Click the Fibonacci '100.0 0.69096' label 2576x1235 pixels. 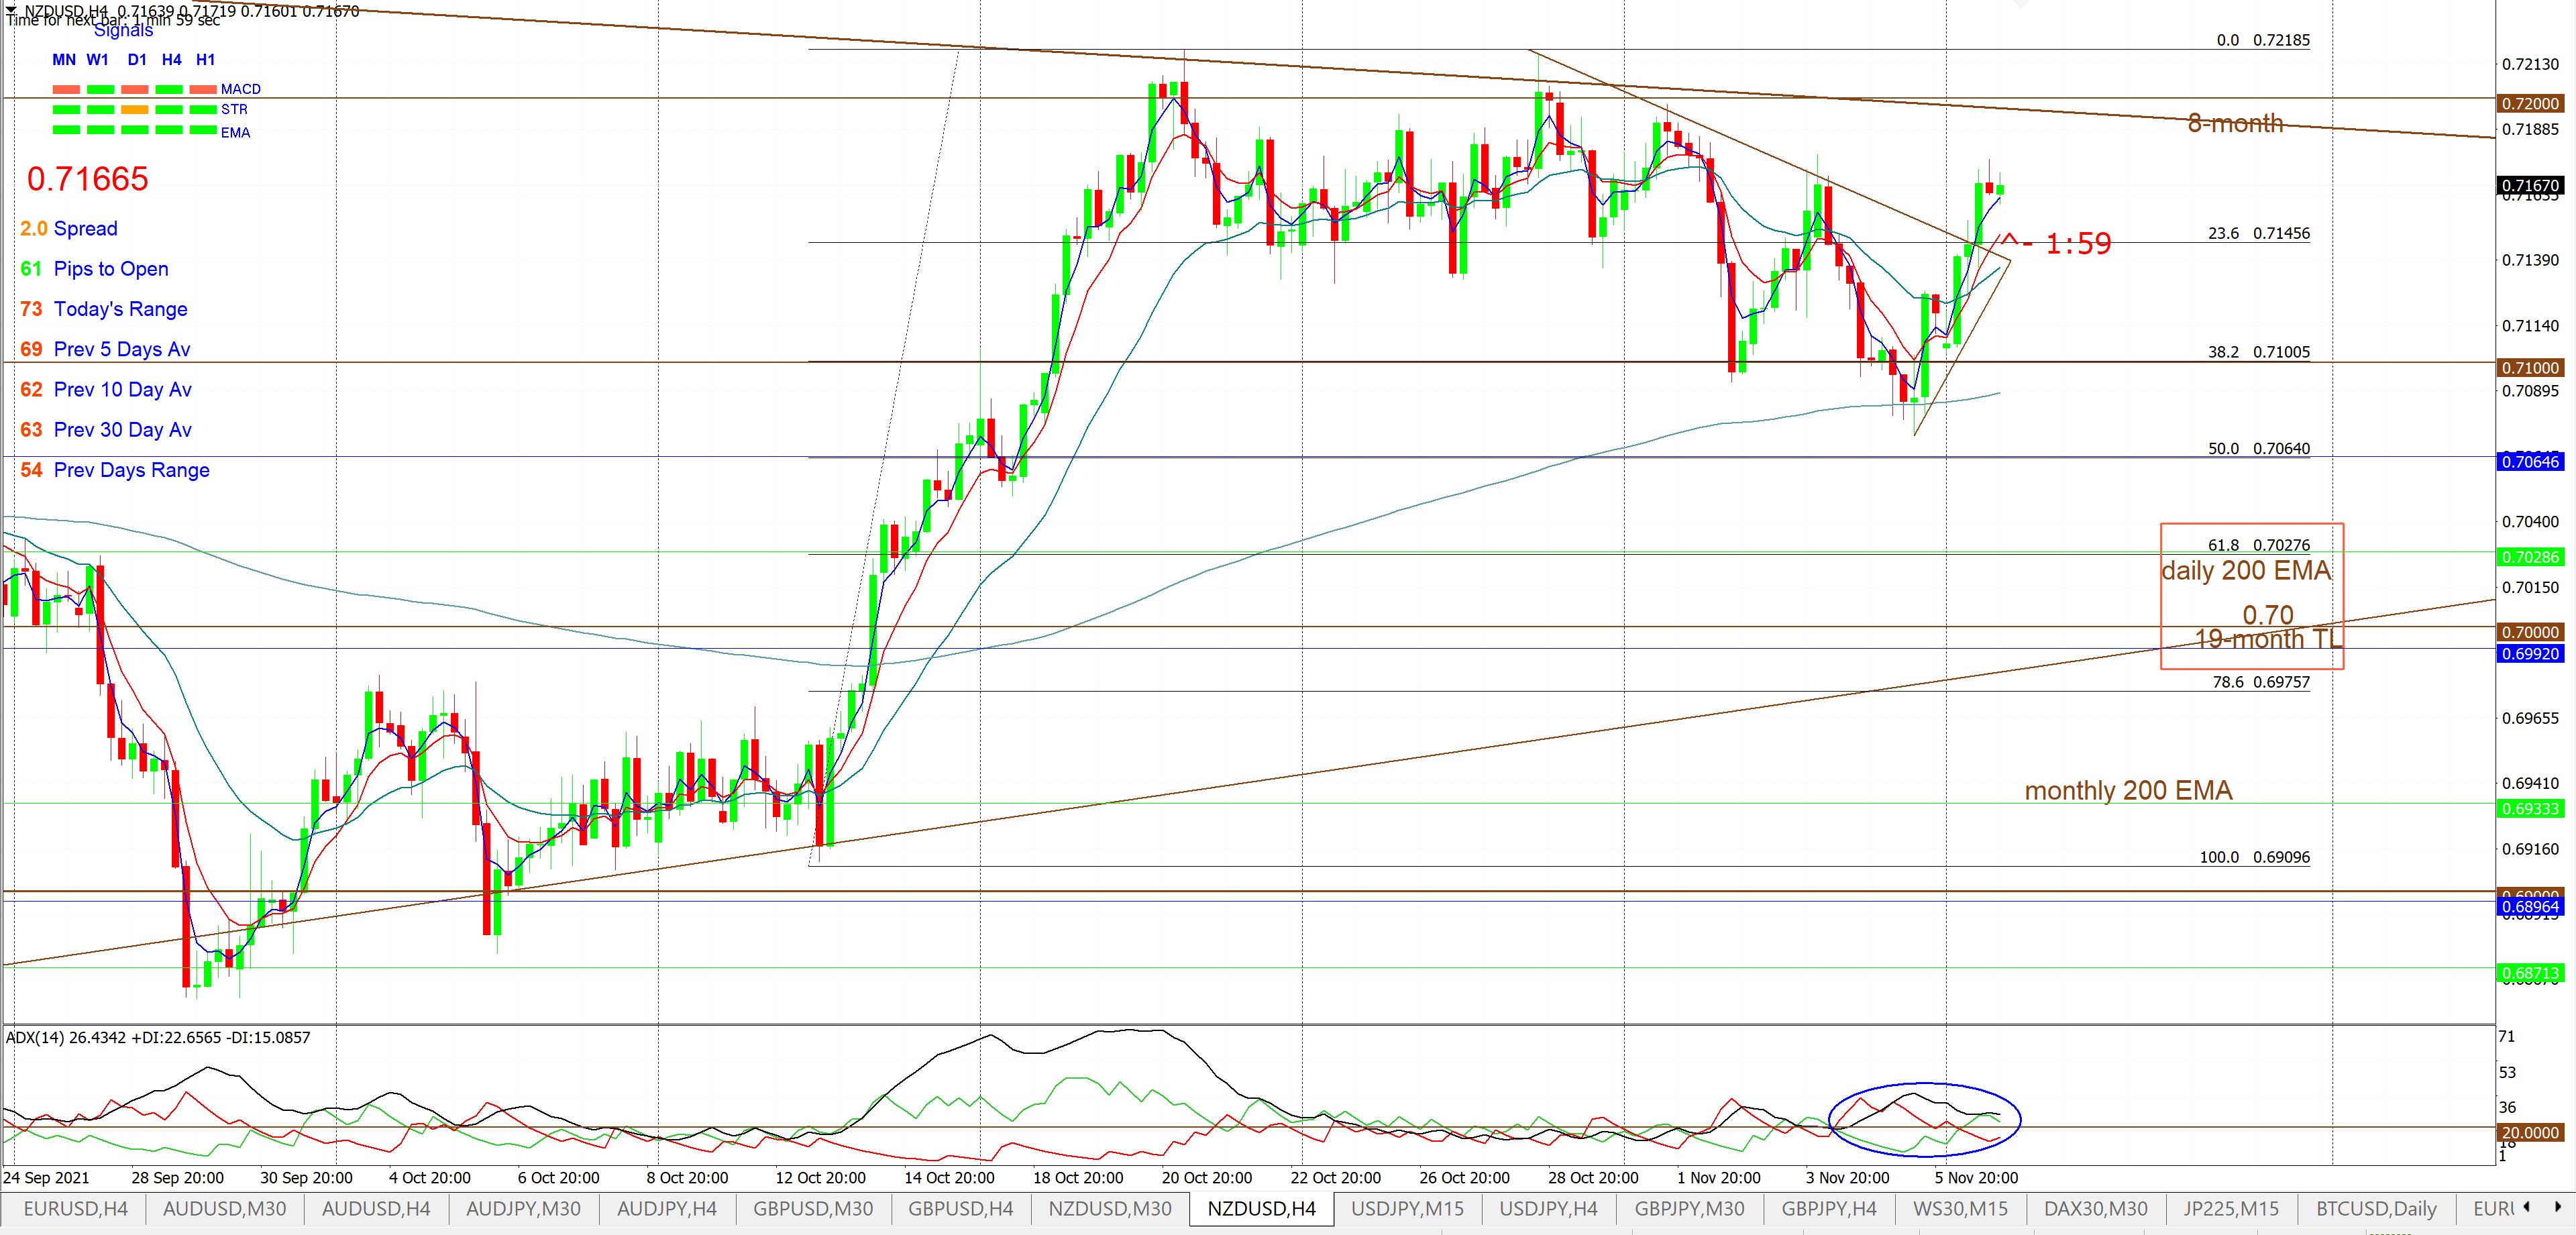[2255, 857]
